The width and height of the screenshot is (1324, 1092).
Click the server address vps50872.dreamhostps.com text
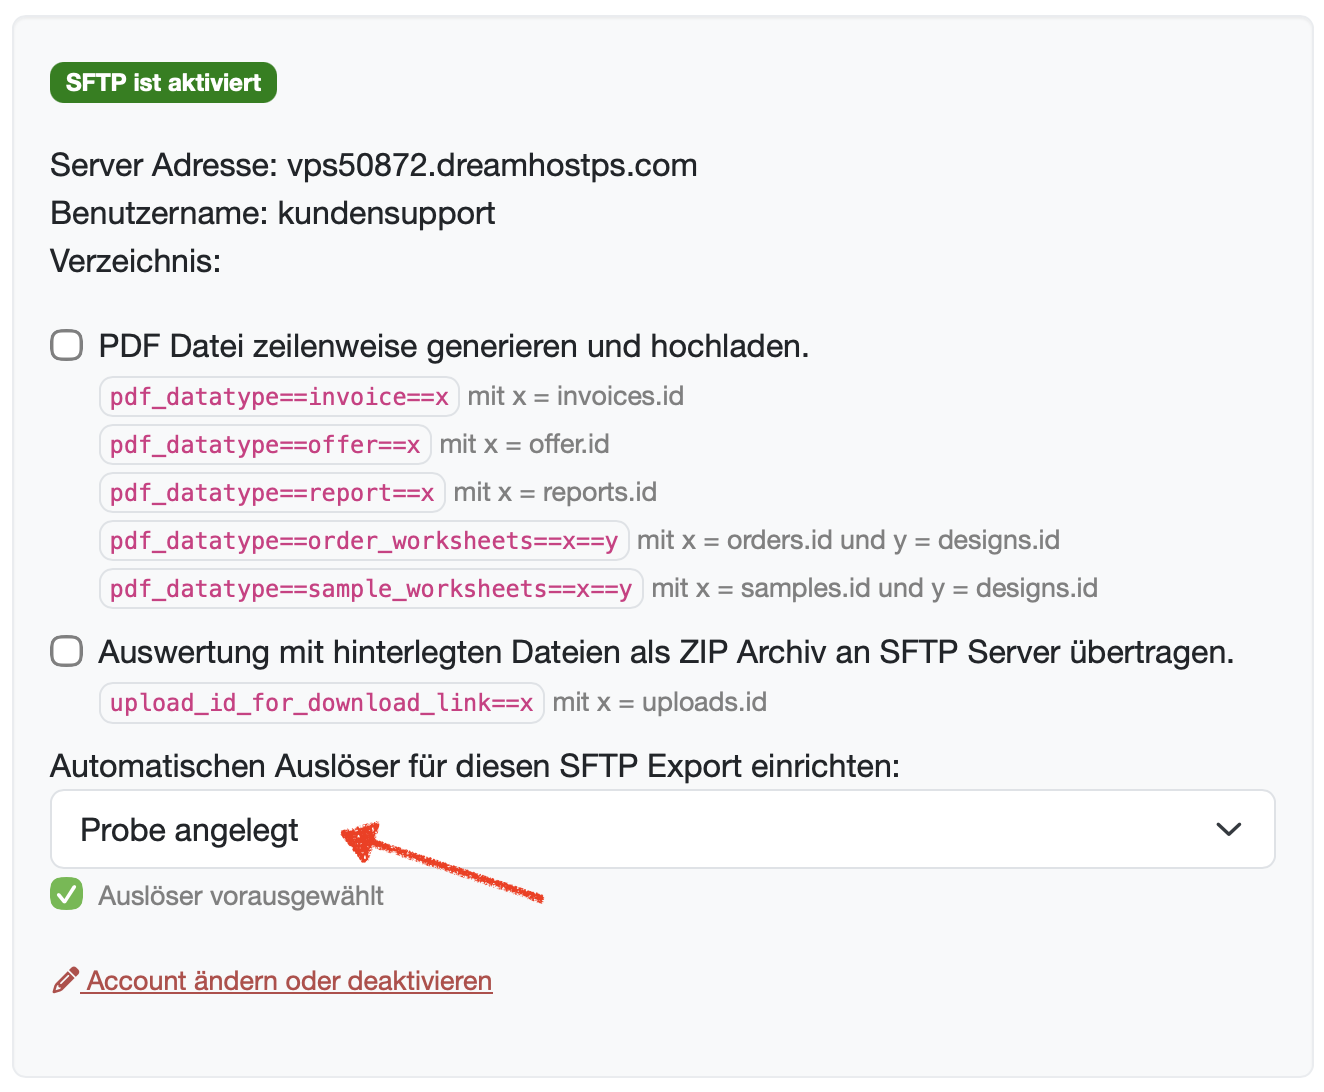pos(492,165)
